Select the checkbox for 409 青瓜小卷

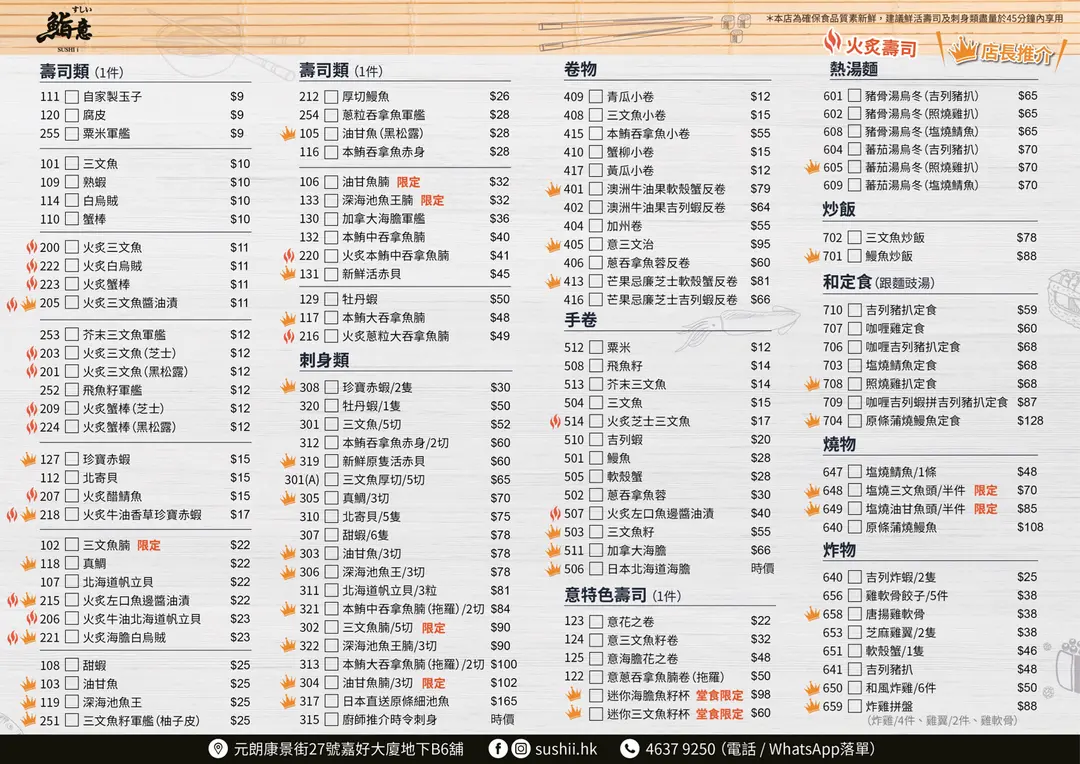tap(595, 97)
